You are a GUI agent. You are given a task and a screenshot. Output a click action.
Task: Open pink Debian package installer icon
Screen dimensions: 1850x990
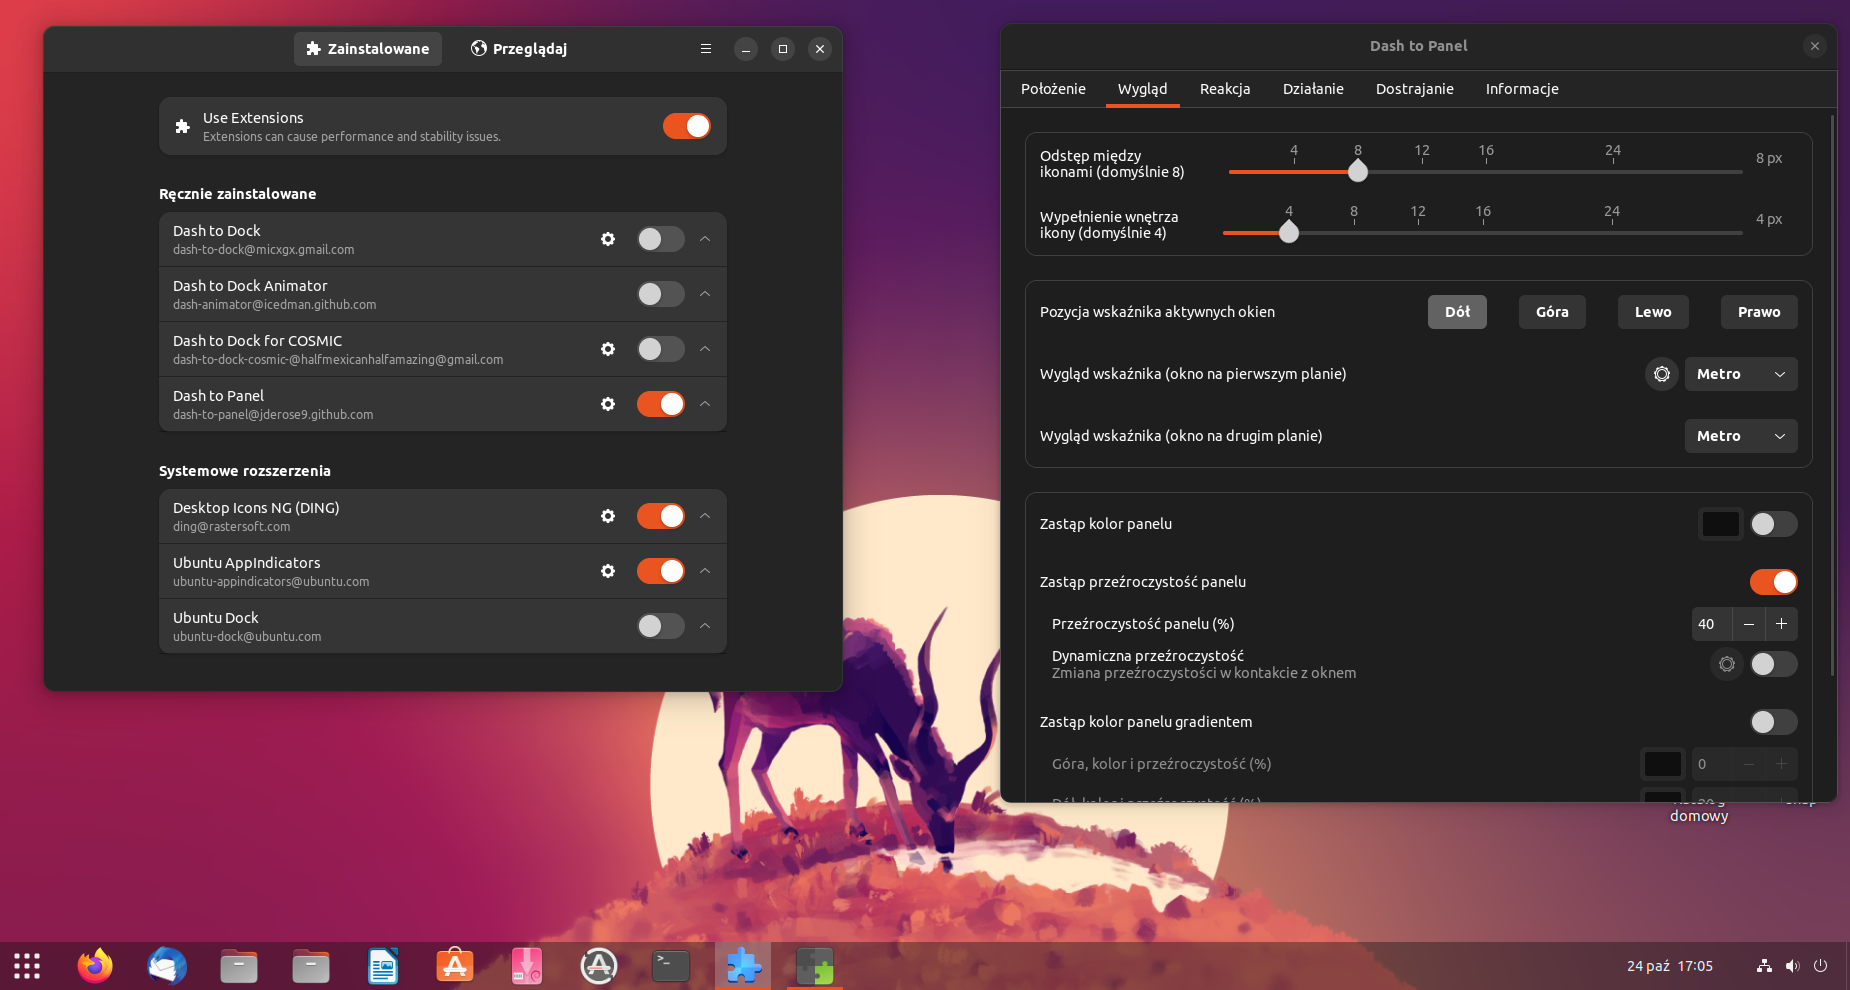coord(527,966)
